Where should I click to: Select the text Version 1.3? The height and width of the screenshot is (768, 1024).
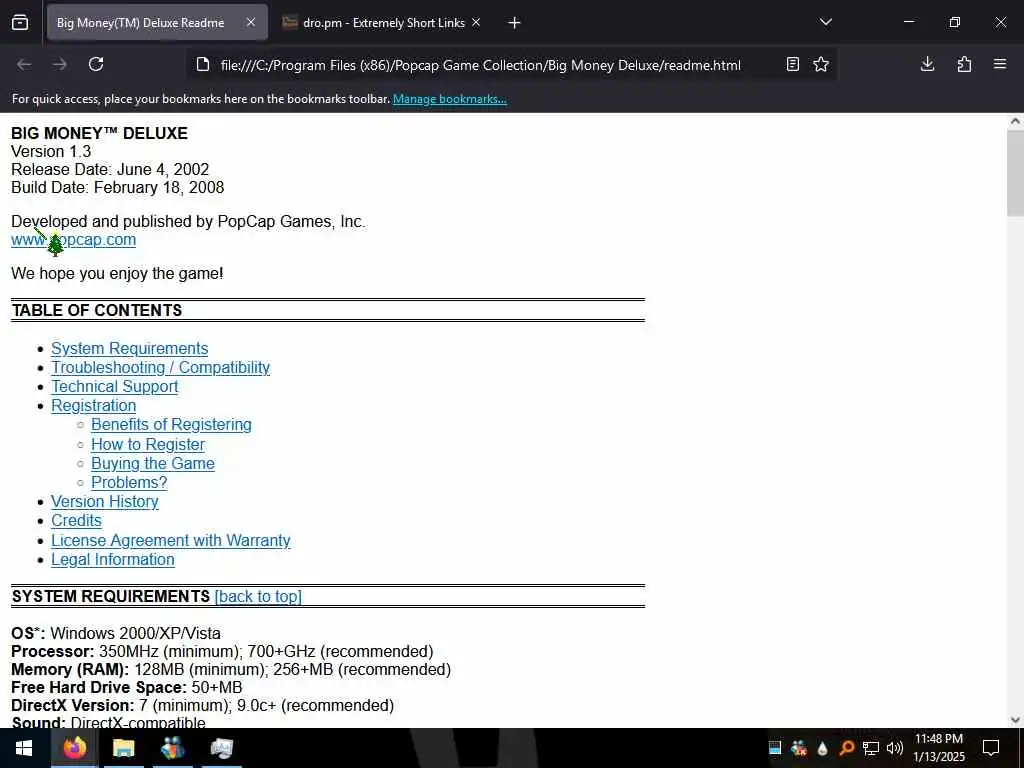tap(51, 152)
